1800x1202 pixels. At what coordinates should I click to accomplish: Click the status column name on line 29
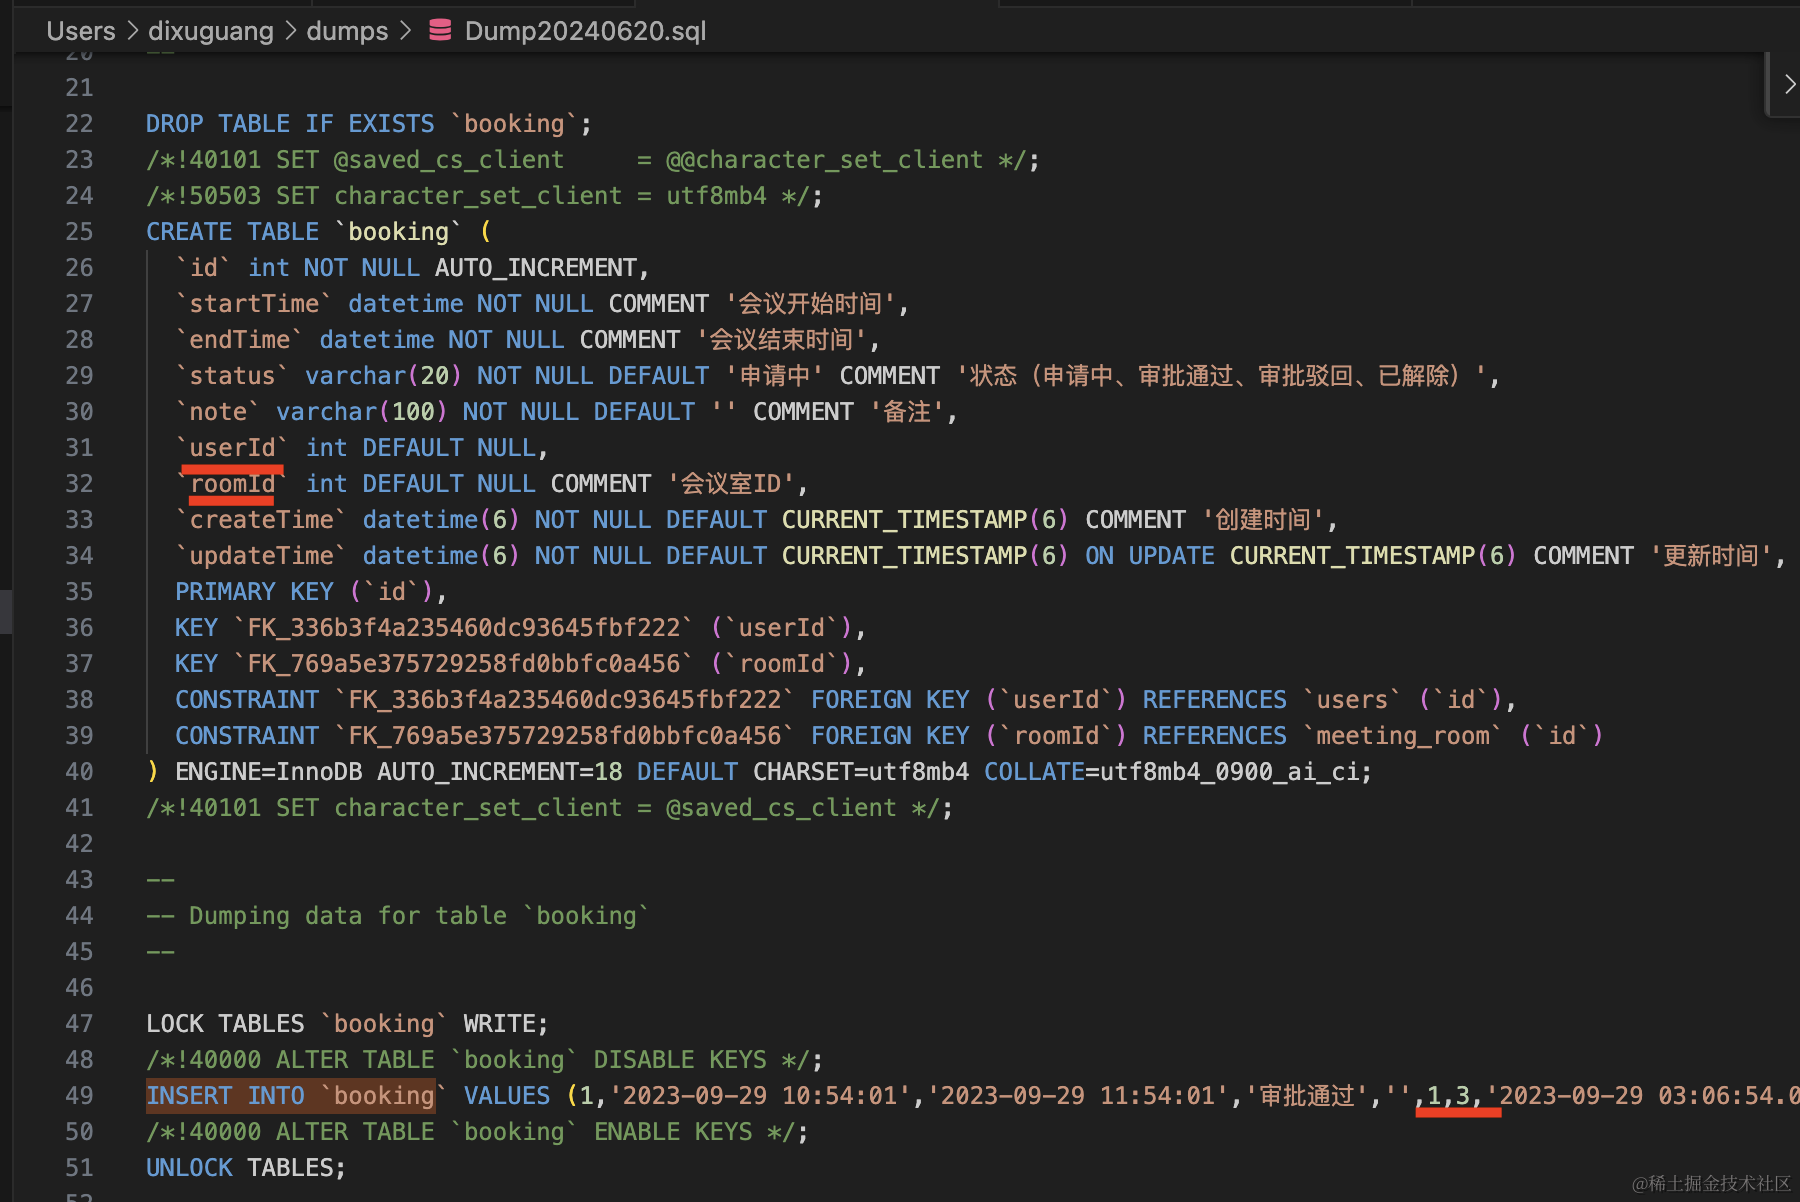click(232, 376)
